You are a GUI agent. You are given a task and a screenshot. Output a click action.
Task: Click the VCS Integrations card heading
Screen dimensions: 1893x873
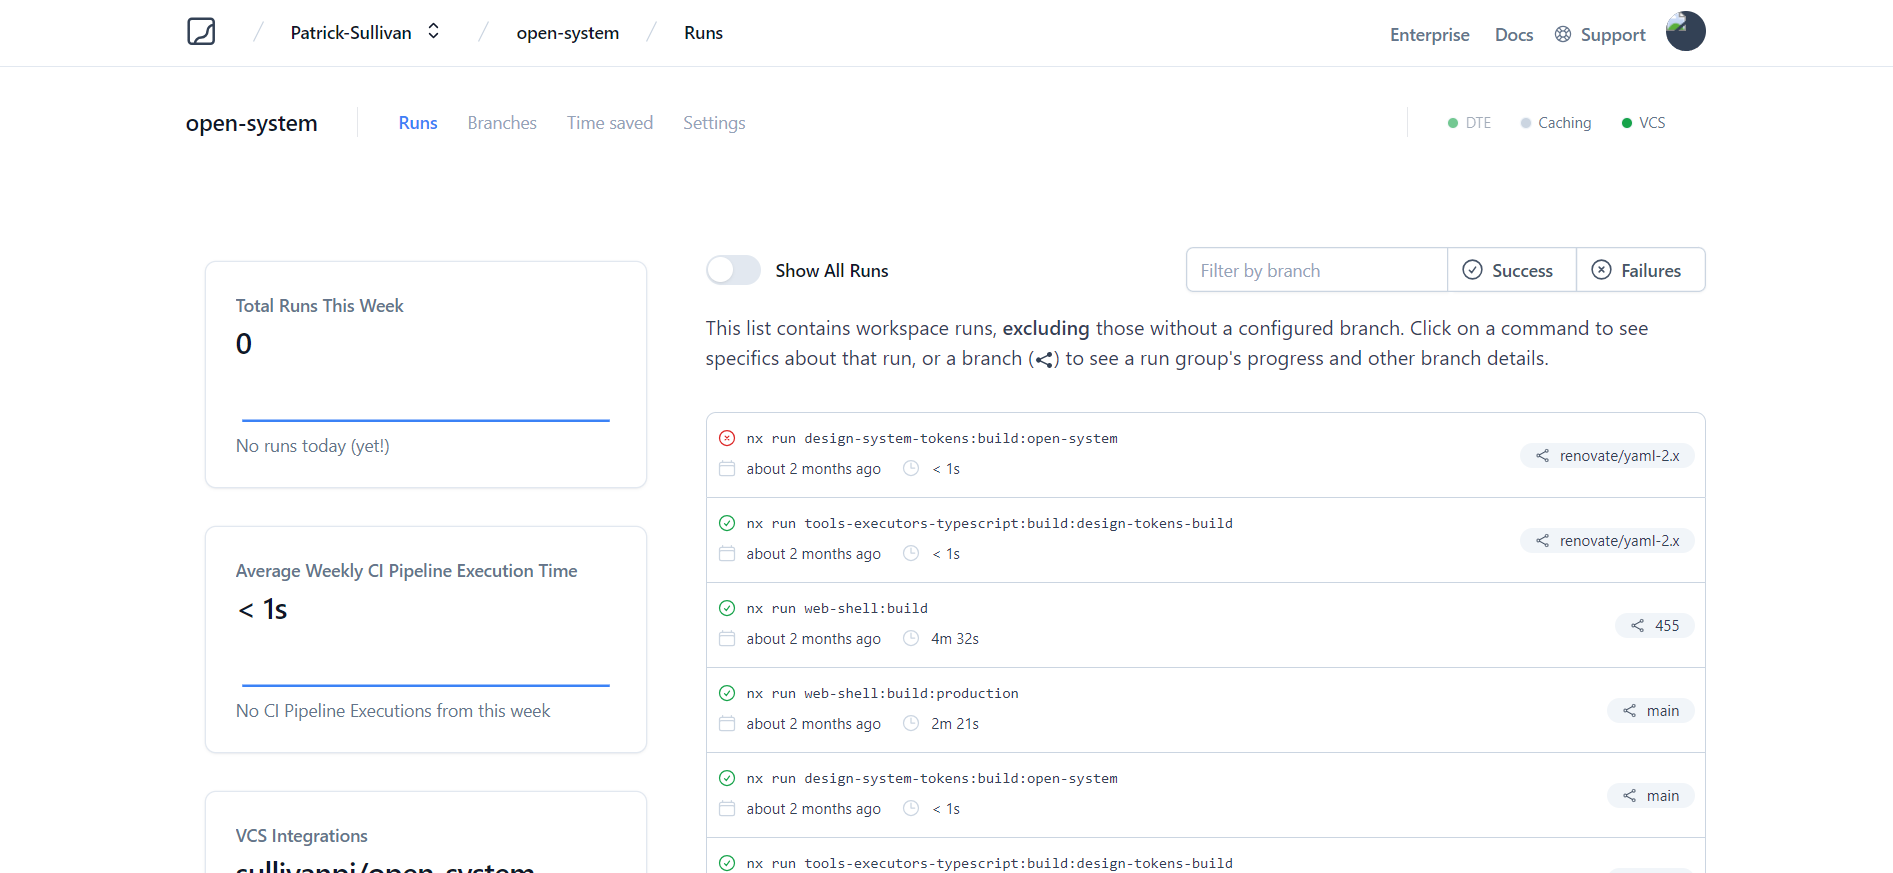(x=301, y=836)
